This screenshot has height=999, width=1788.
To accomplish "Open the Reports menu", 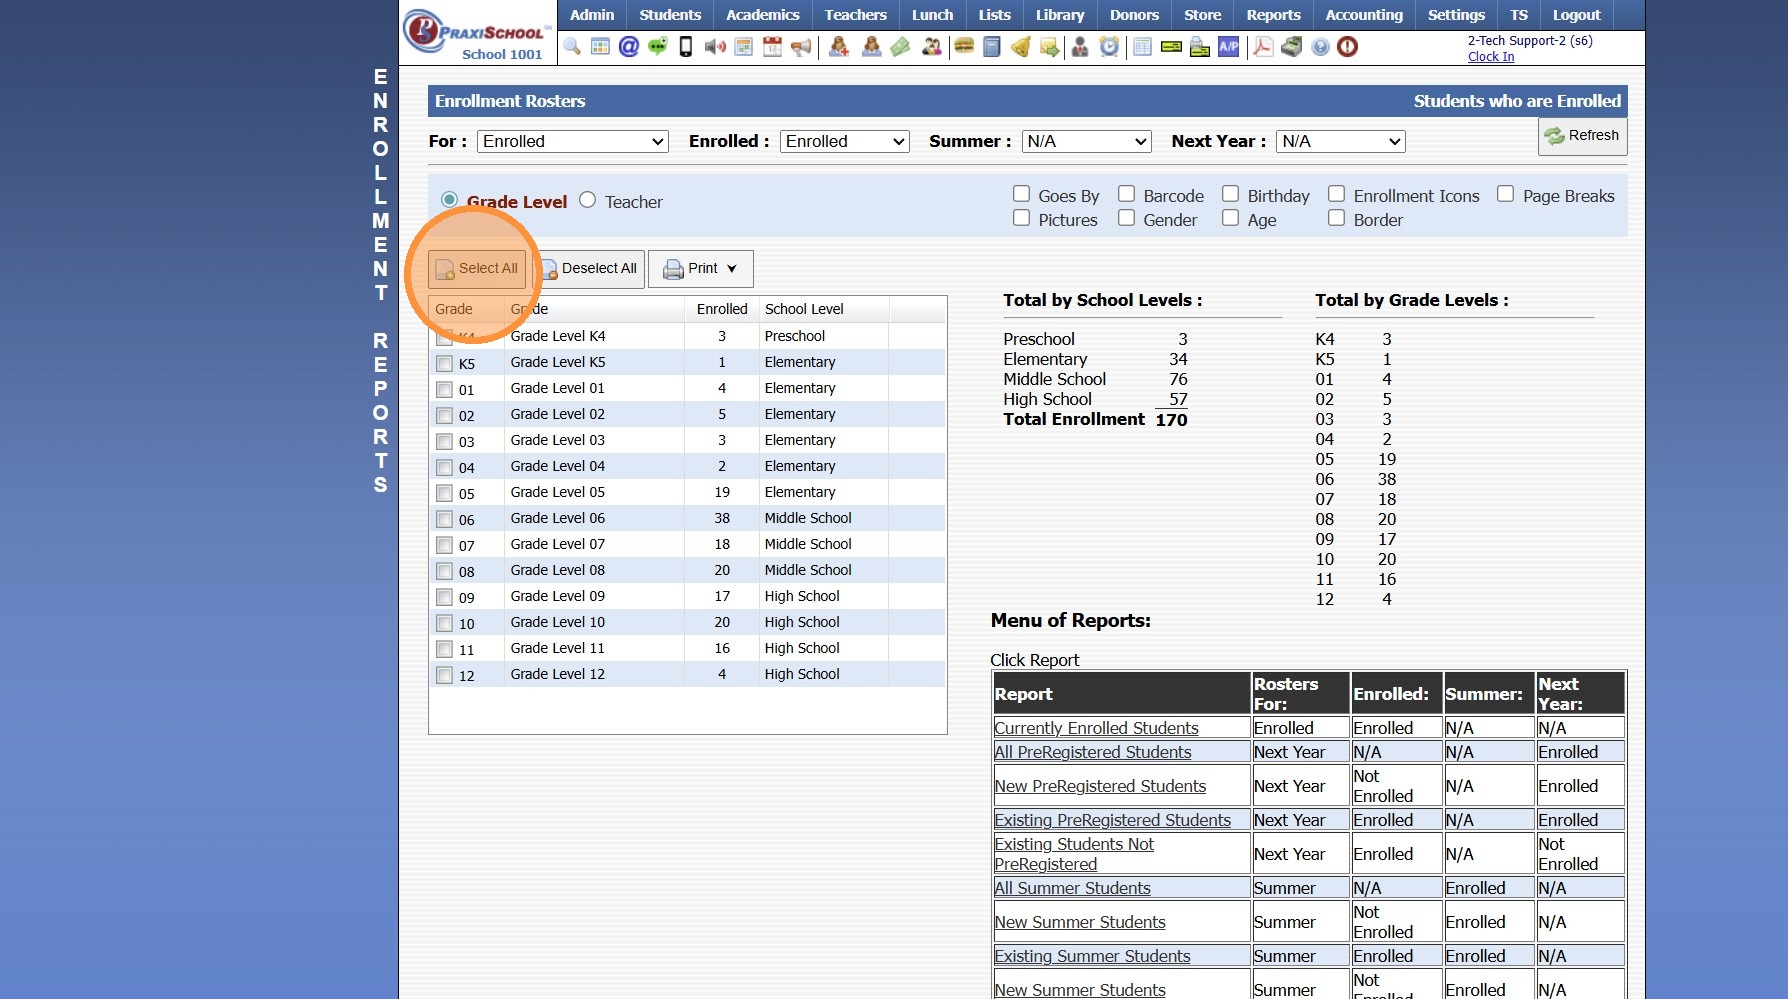I will pyautogui.click(x=1273, y=15).
